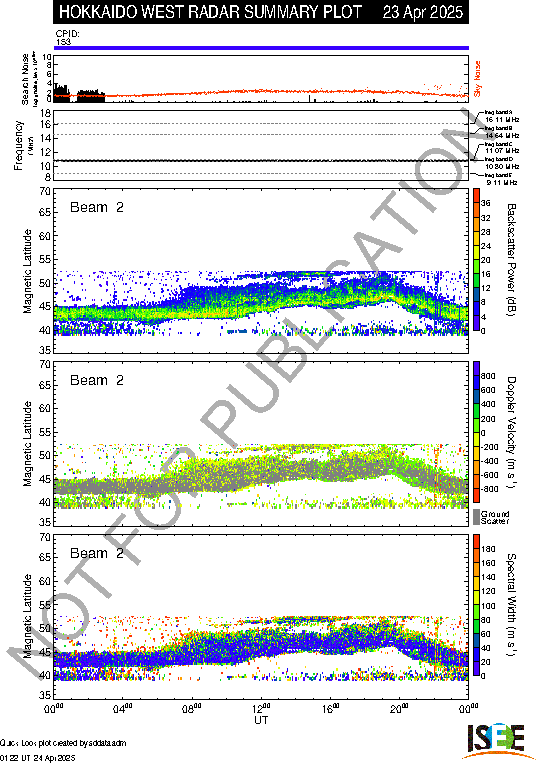Click the Beam 2 label in spectral width panel
Viewport: 536px width, 763px height.
97,553
